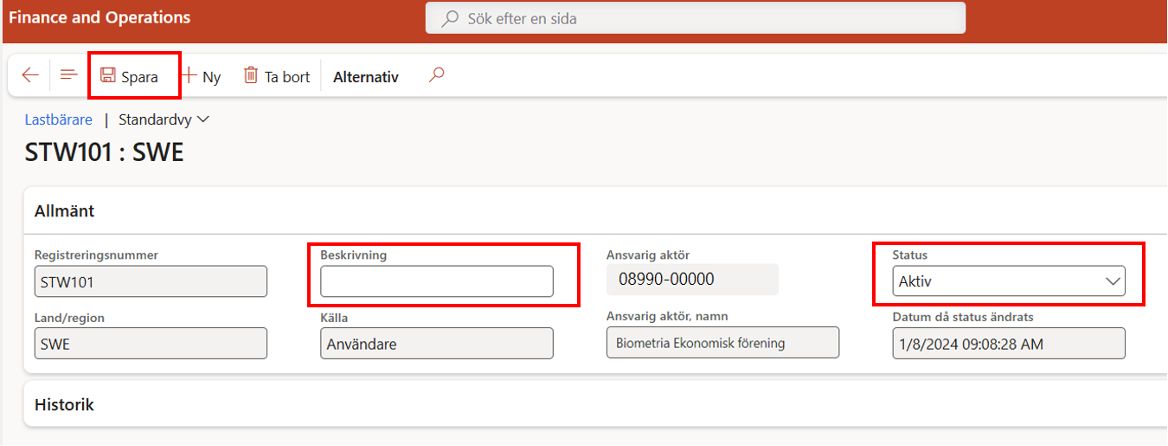Expand the Standardvy view selector
The width and height of the screenshot is (1168, 446).
pos(165,119)
